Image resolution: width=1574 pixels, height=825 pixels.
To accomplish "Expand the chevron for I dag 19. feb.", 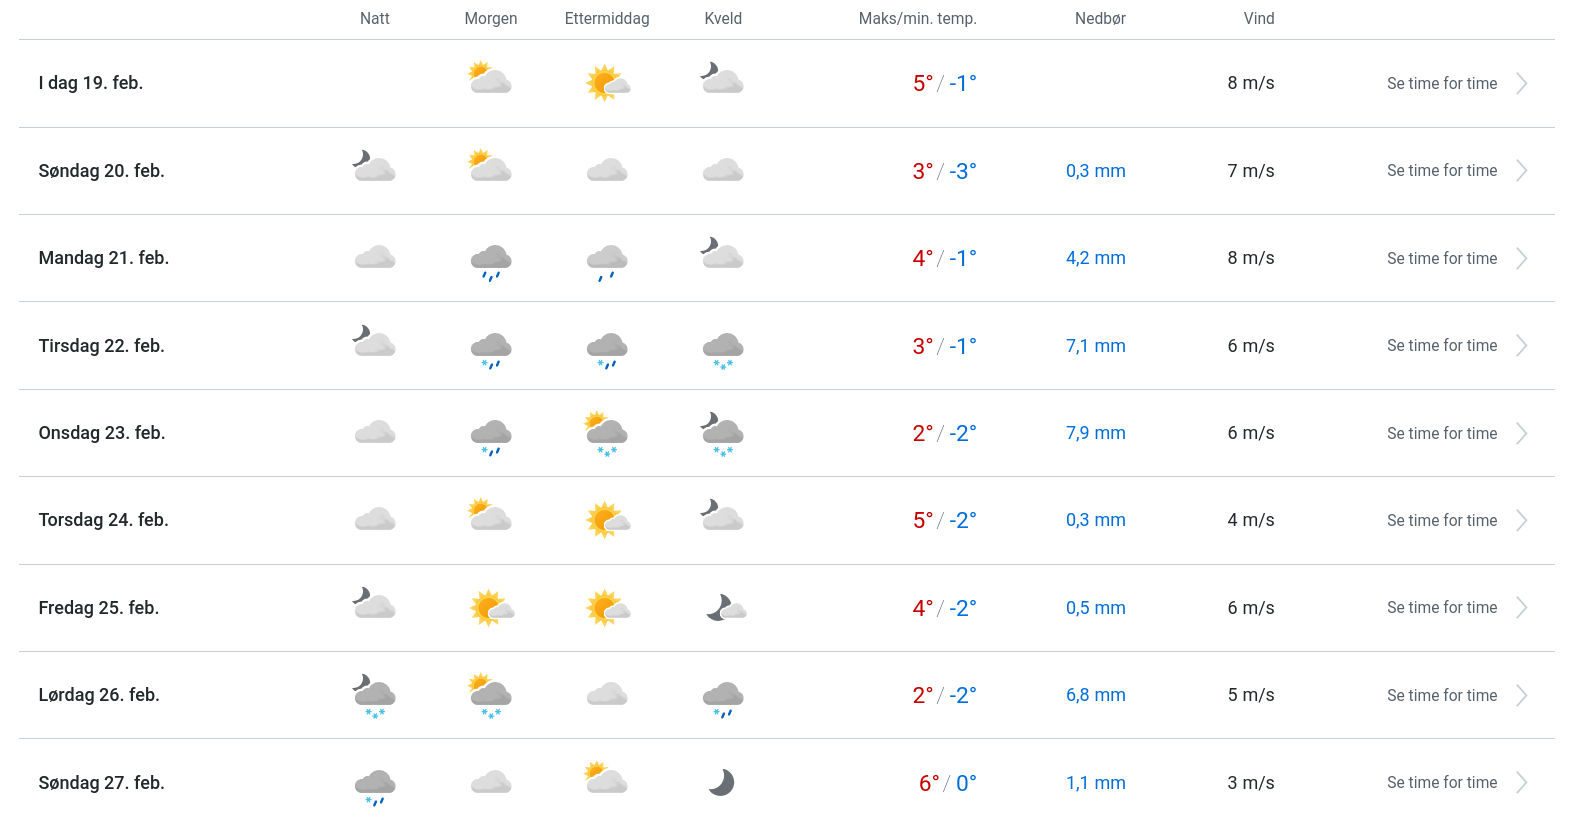I will 1521,84.
